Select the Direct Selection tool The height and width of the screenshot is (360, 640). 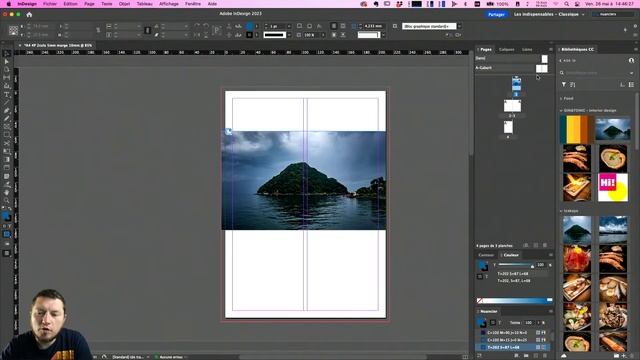coord(7,62)
